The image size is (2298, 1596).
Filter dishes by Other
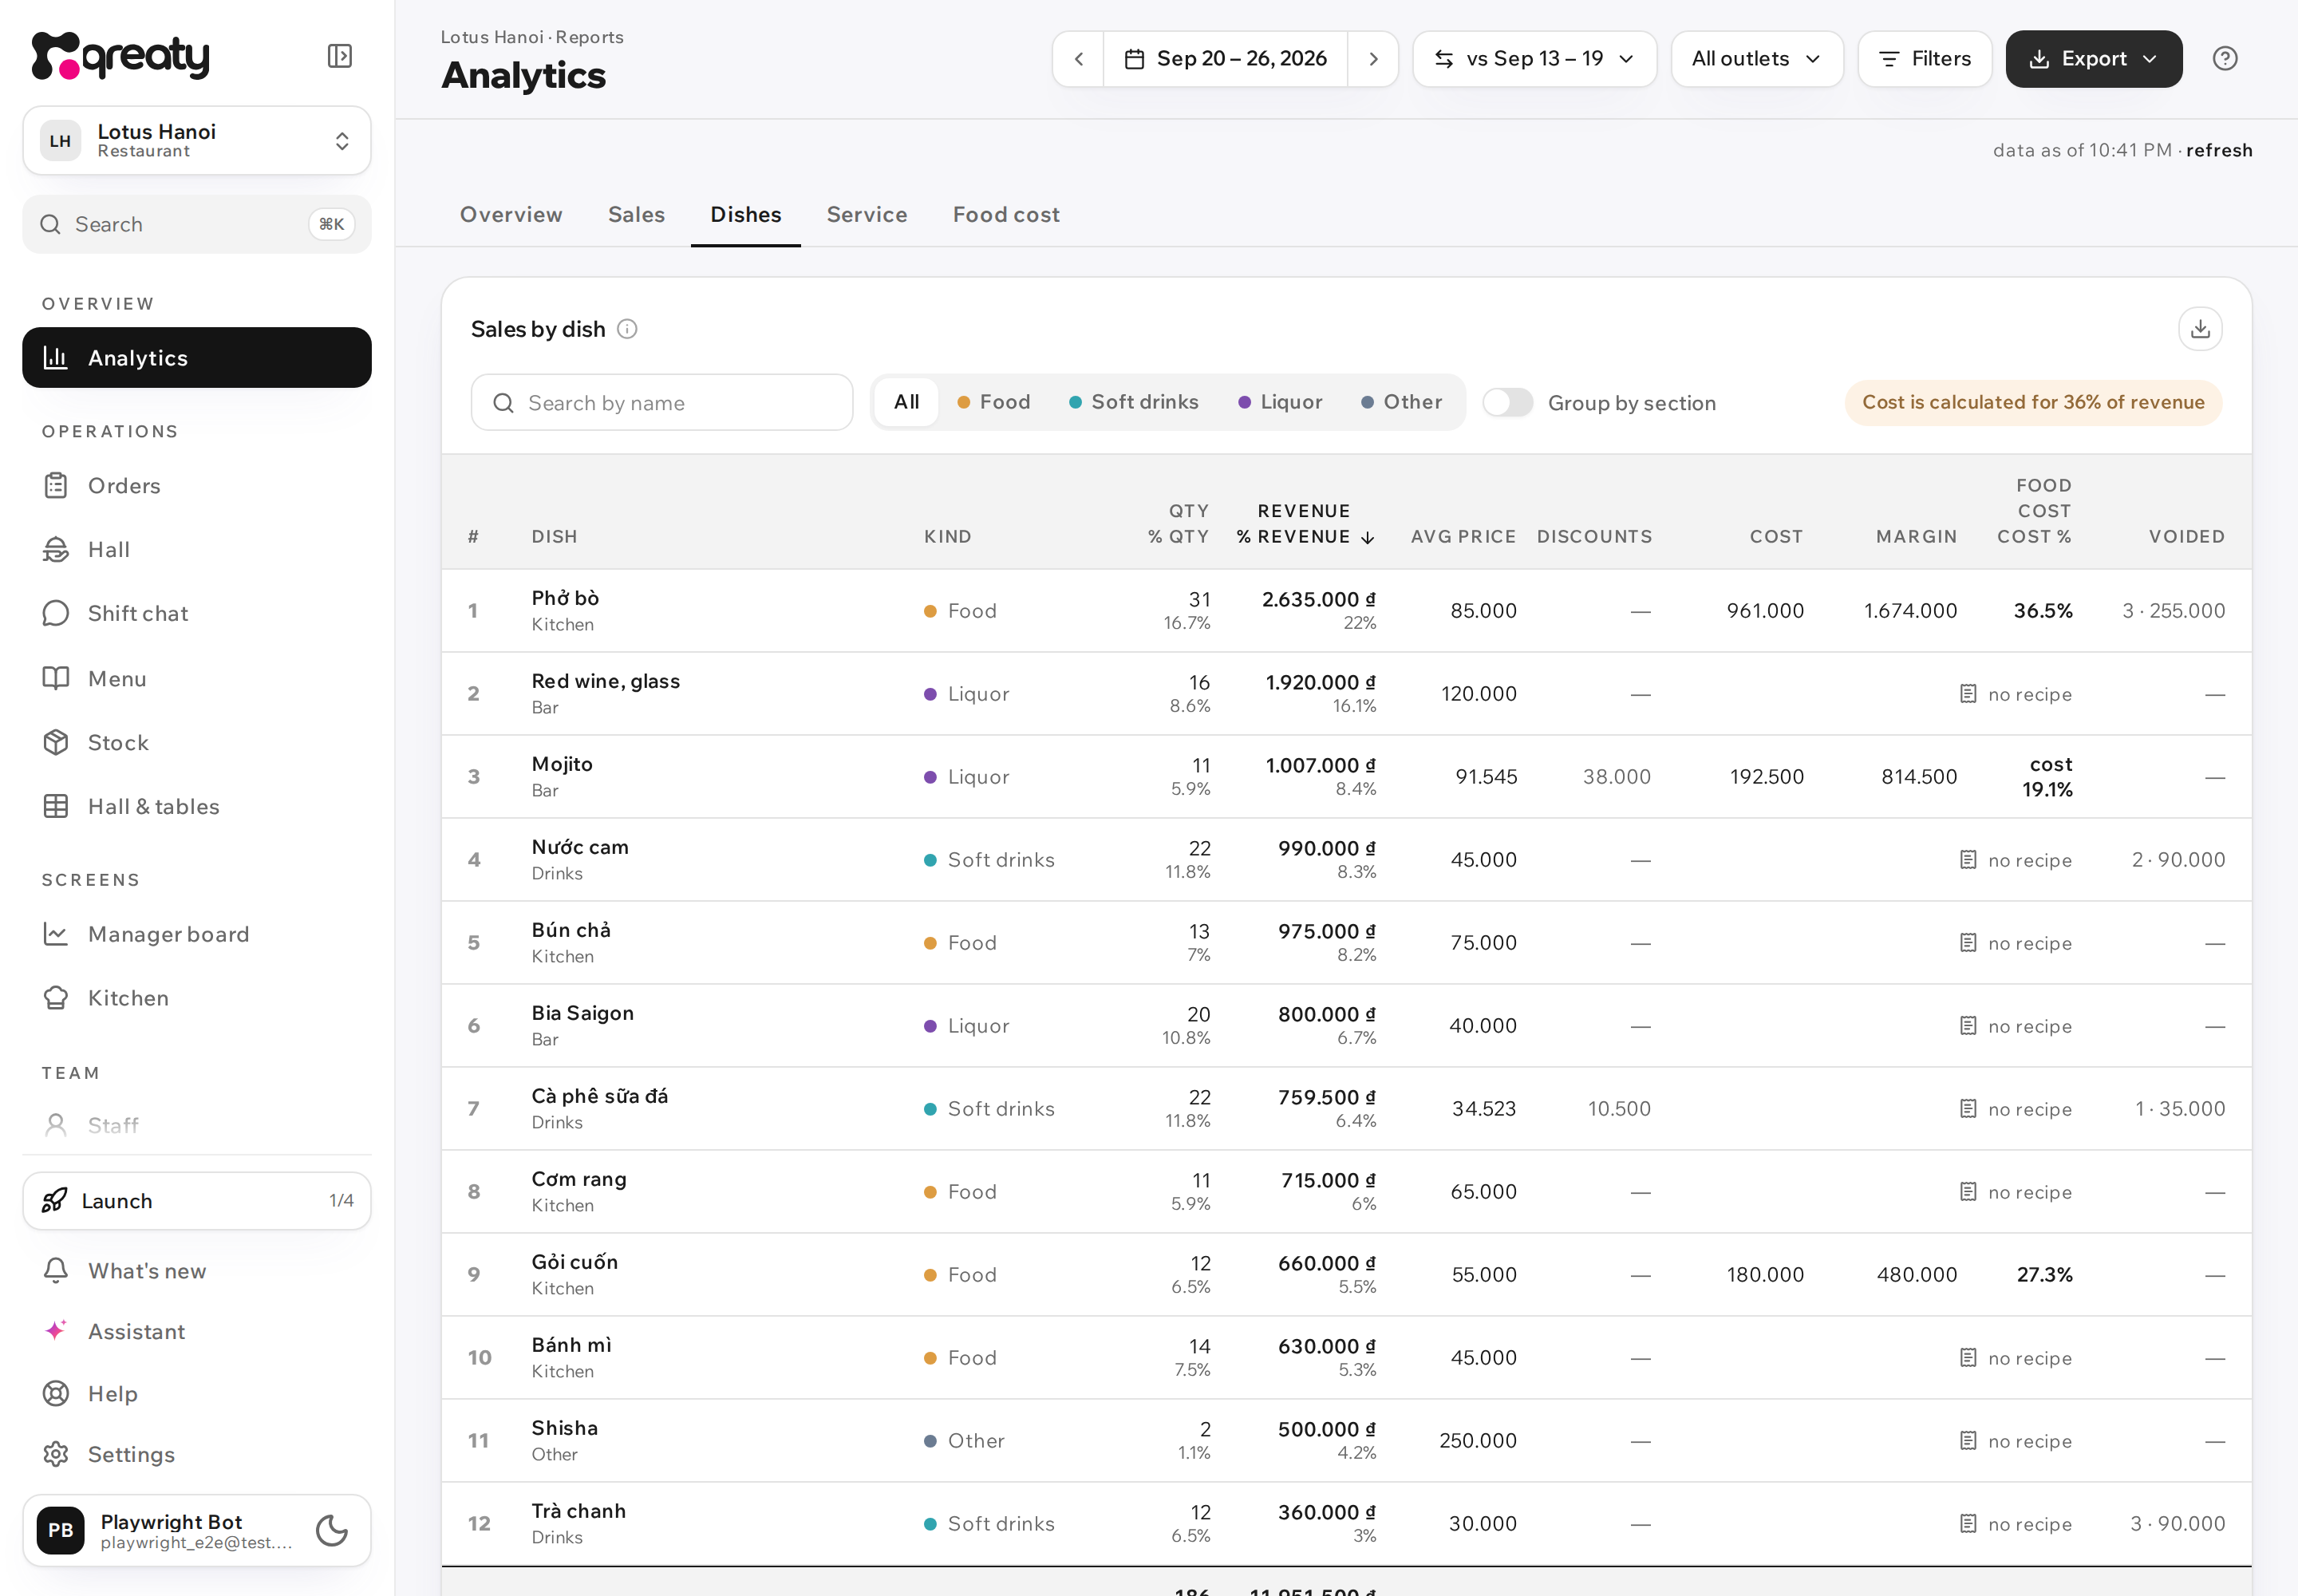tap(1402, 402)
